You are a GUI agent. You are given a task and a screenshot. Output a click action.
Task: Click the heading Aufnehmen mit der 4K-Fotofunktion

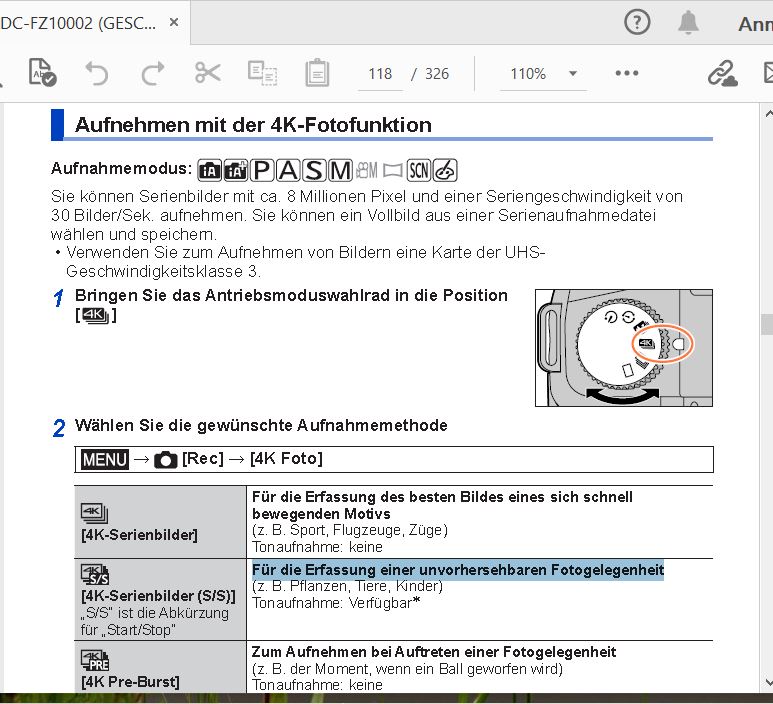point(253,125)
